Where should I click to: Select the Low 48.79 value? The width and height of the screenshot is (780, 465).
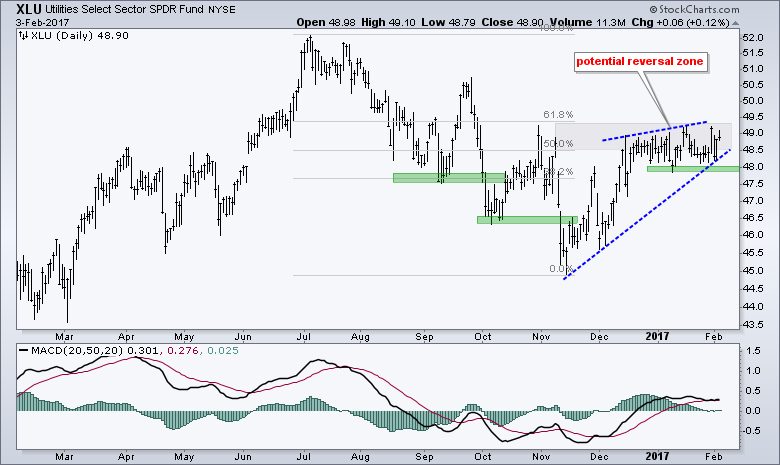pyautogui.click(x=449, y=22)
